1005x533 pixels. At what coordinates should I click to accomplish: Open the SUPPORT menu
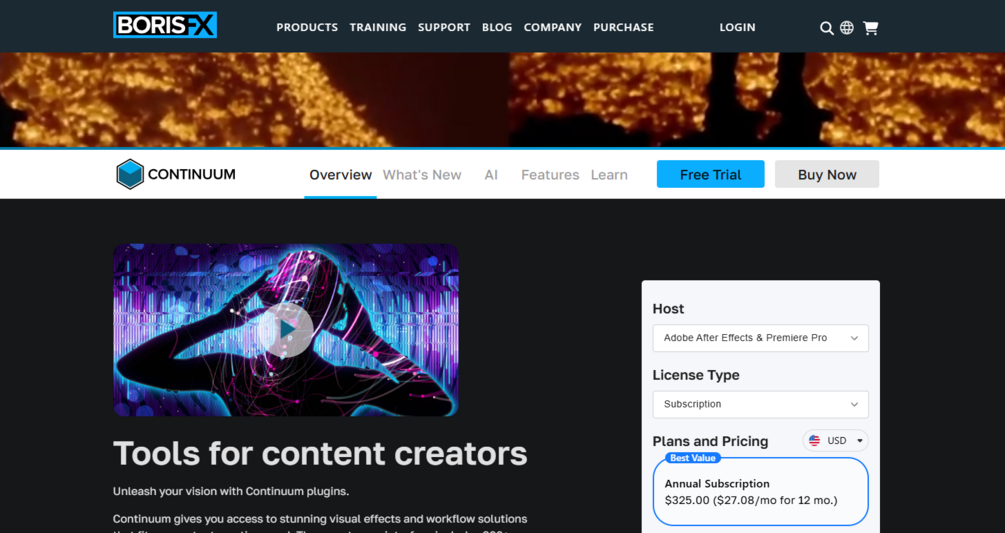[444, 28]
